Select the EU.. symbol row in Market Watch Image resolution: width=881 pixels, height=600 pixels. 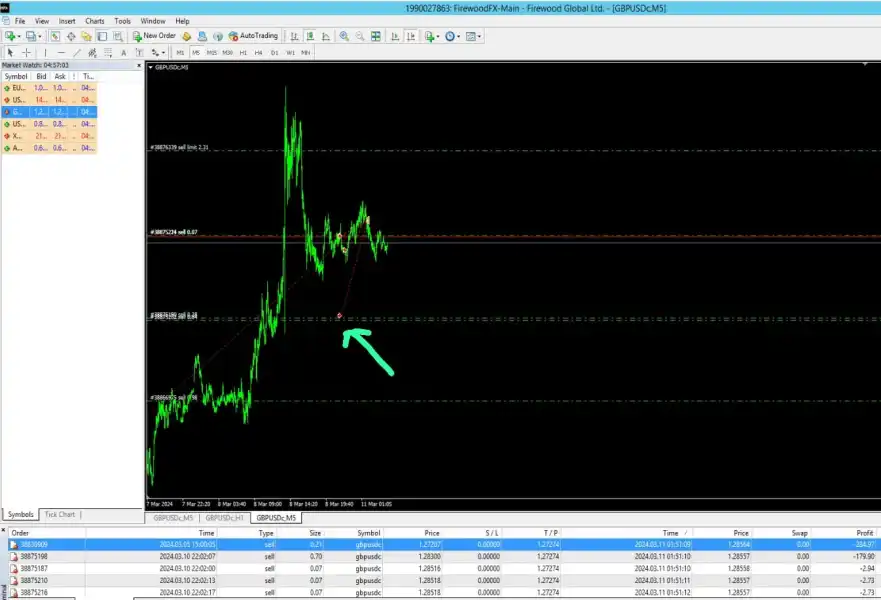49,88
